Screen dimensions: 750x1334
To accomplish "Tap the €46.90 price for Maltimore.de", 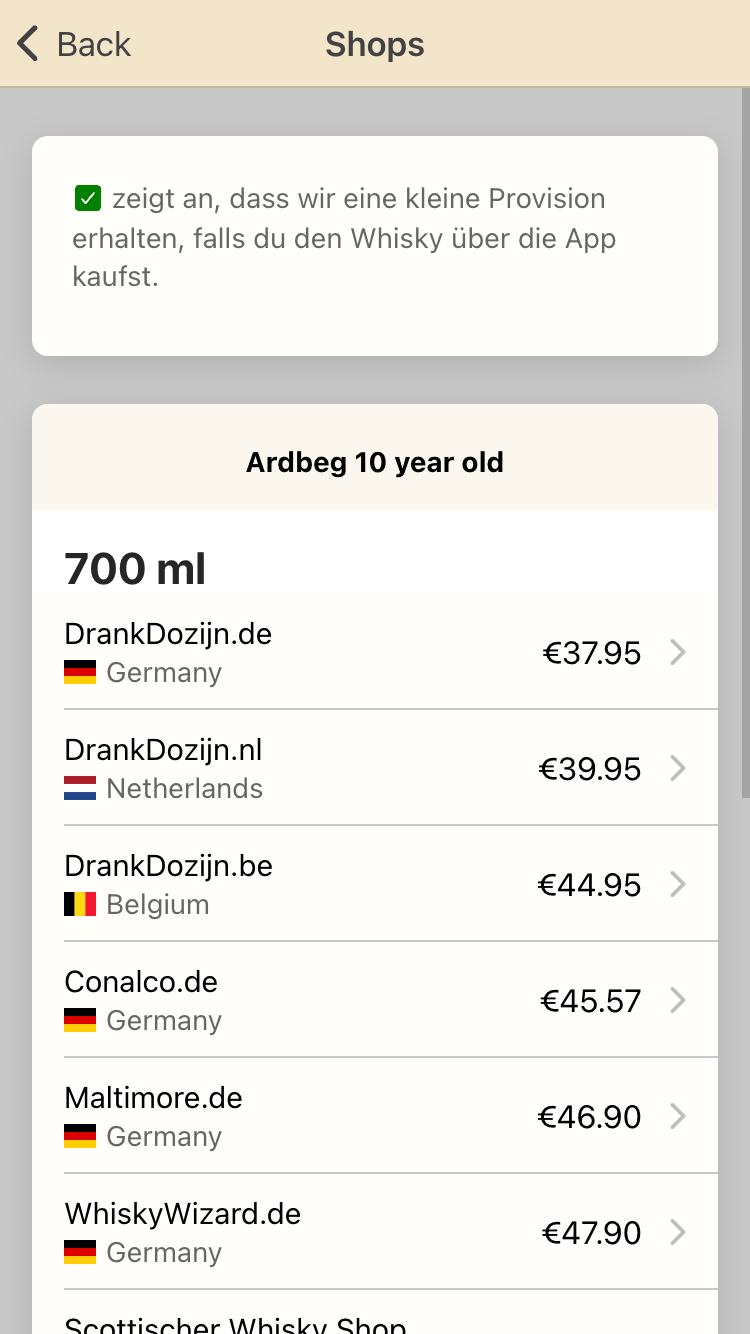I will pyautogui.click(x=590, y=1117).
